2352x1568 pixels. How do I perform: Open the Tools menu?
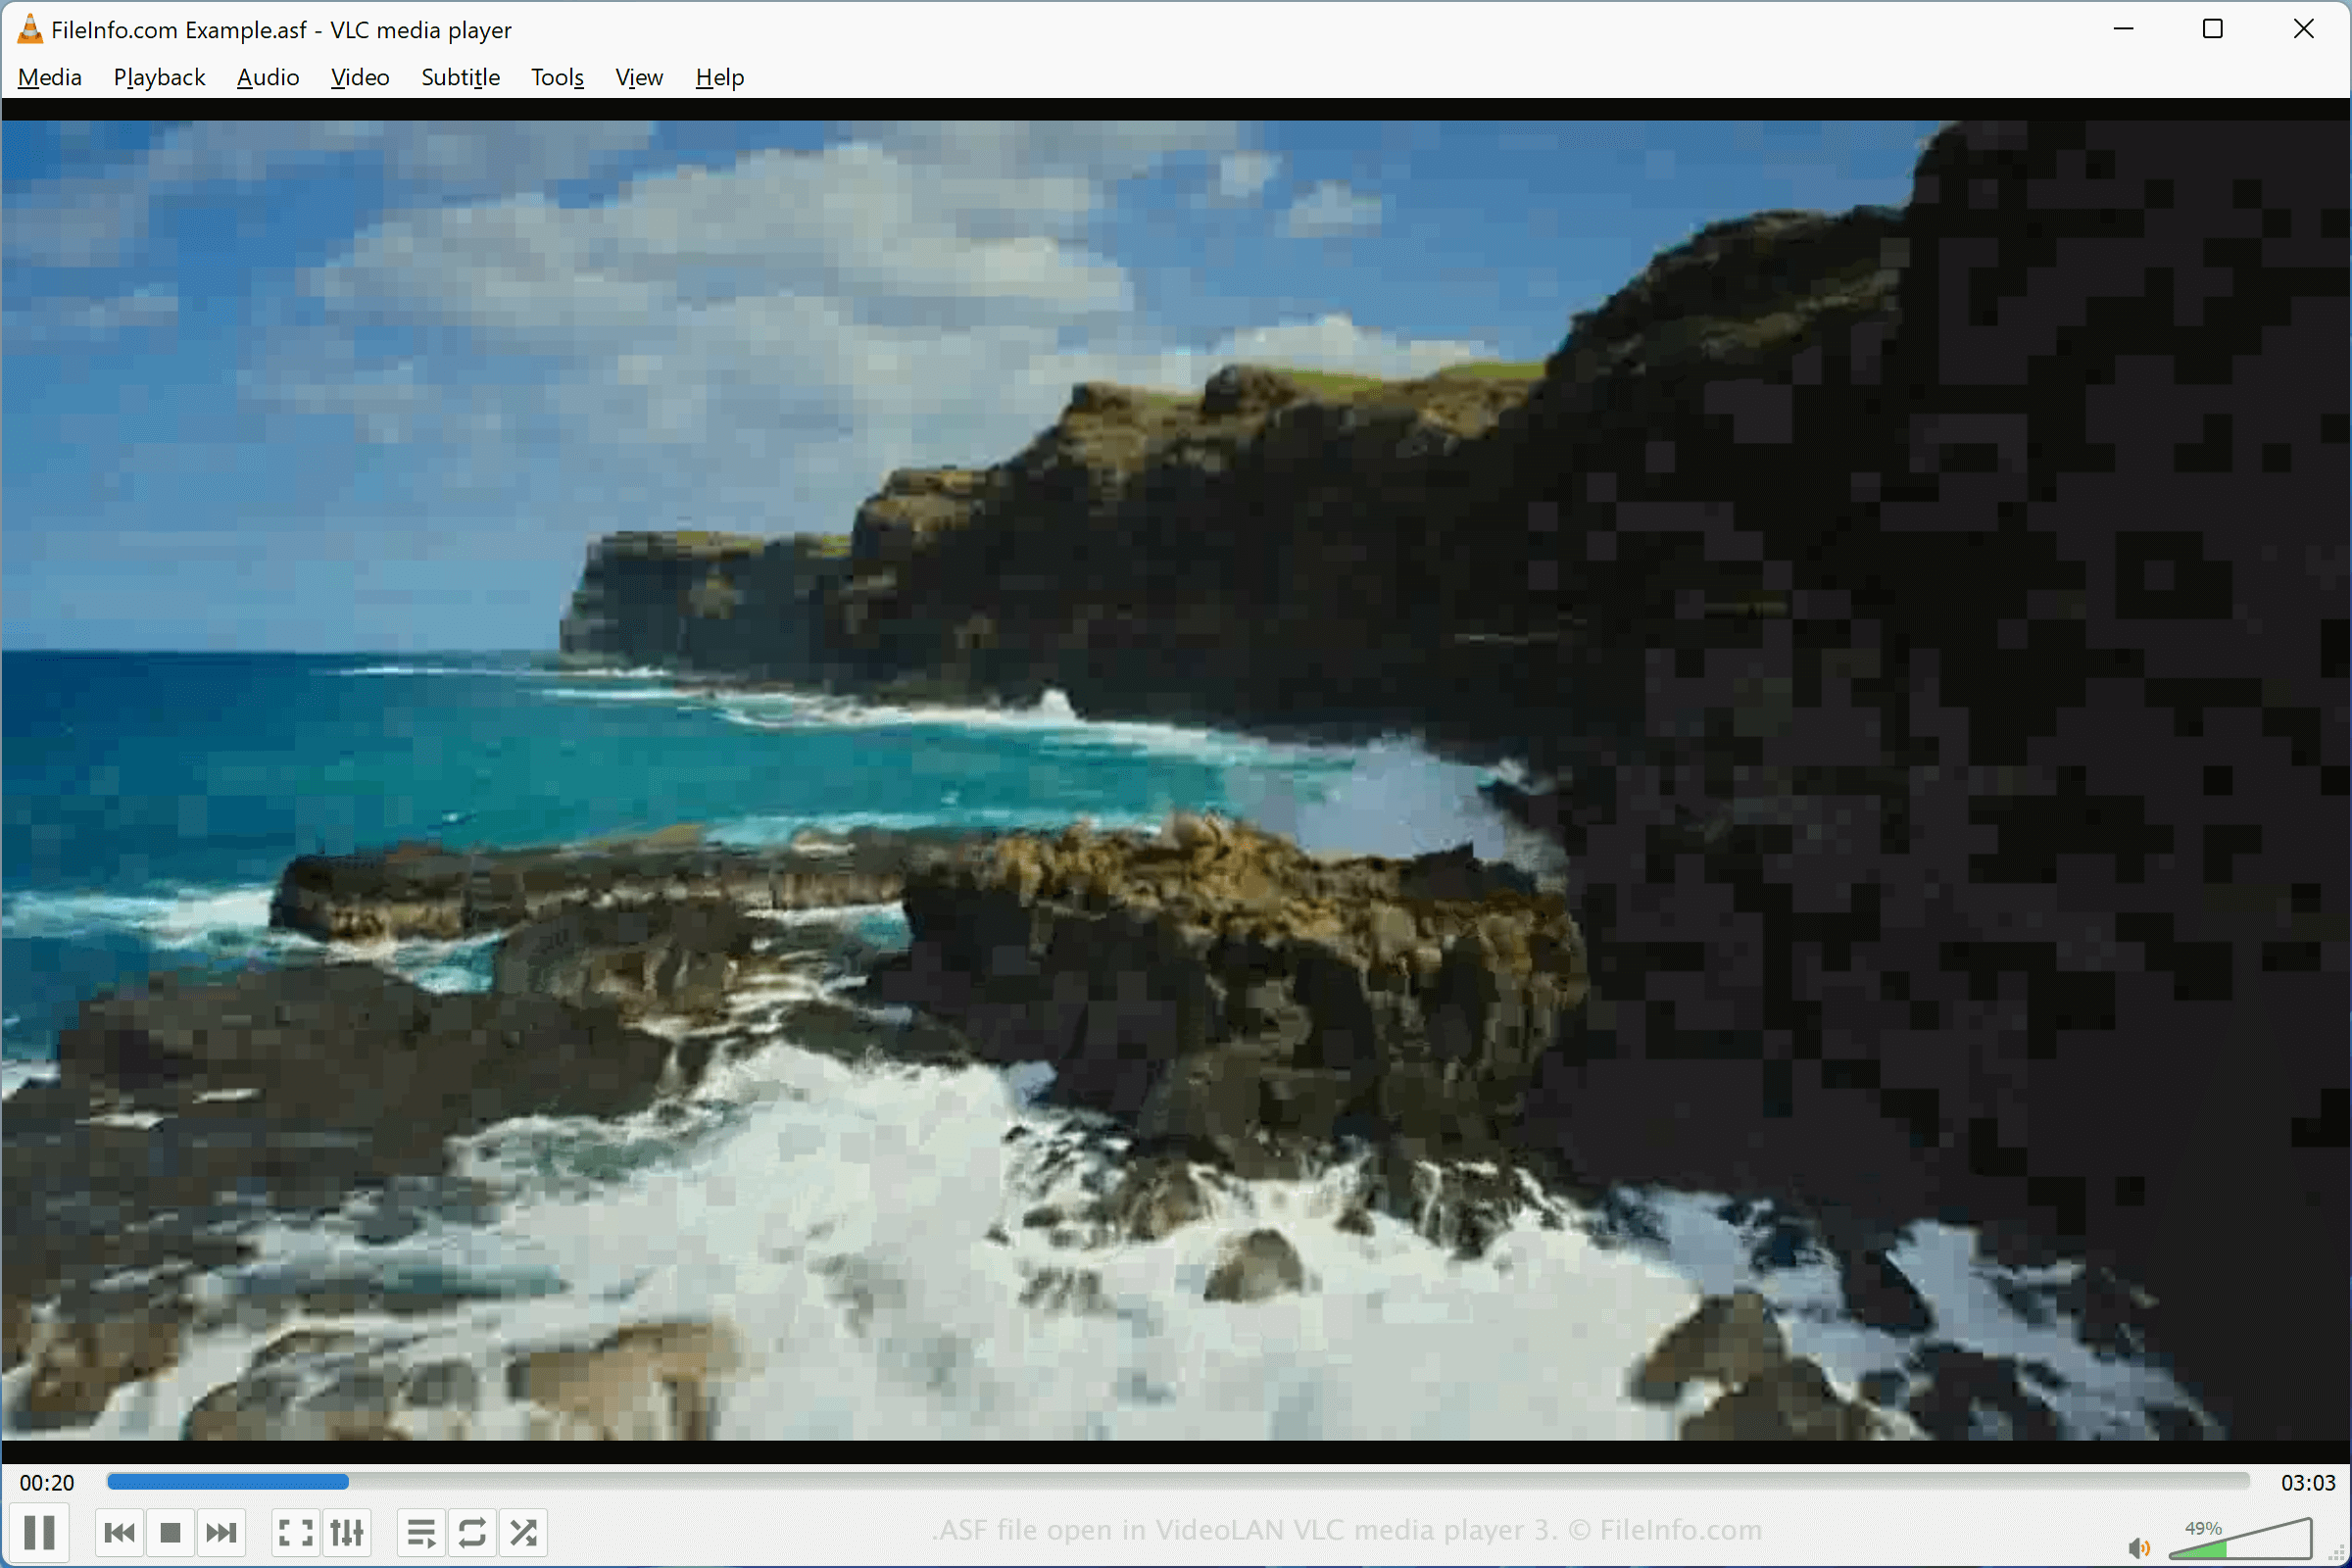point(557,77)
